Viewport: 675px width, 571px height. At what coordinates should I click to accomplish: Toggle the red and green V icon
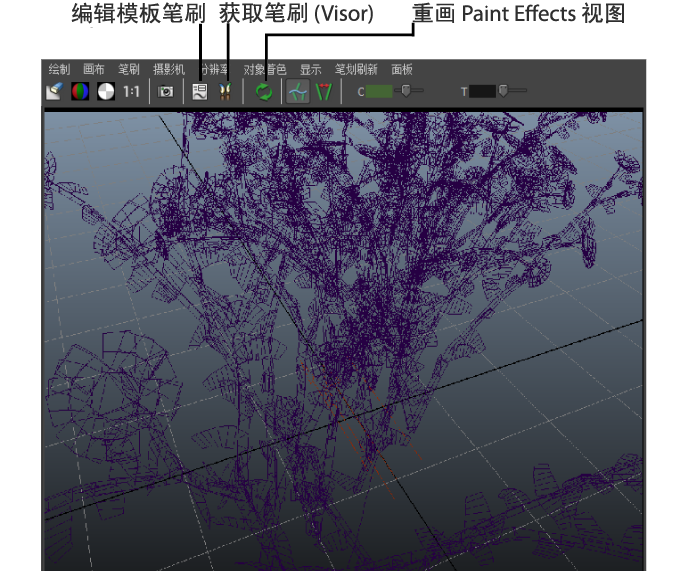(323, 91)
